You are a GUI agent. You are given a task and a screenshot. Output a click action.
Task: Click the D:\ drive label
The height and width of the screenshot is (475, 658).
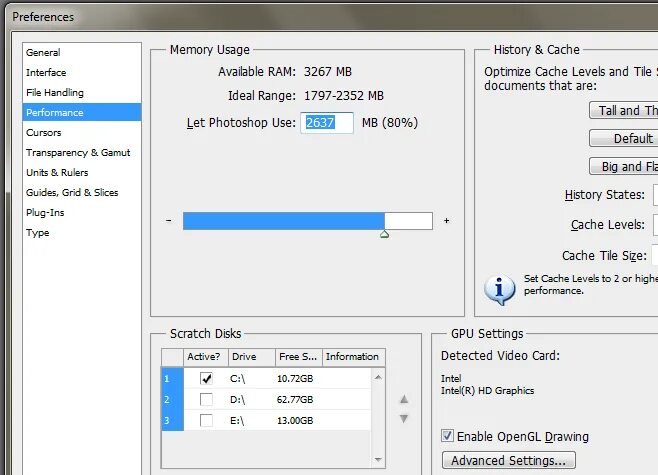click(238, 399)
